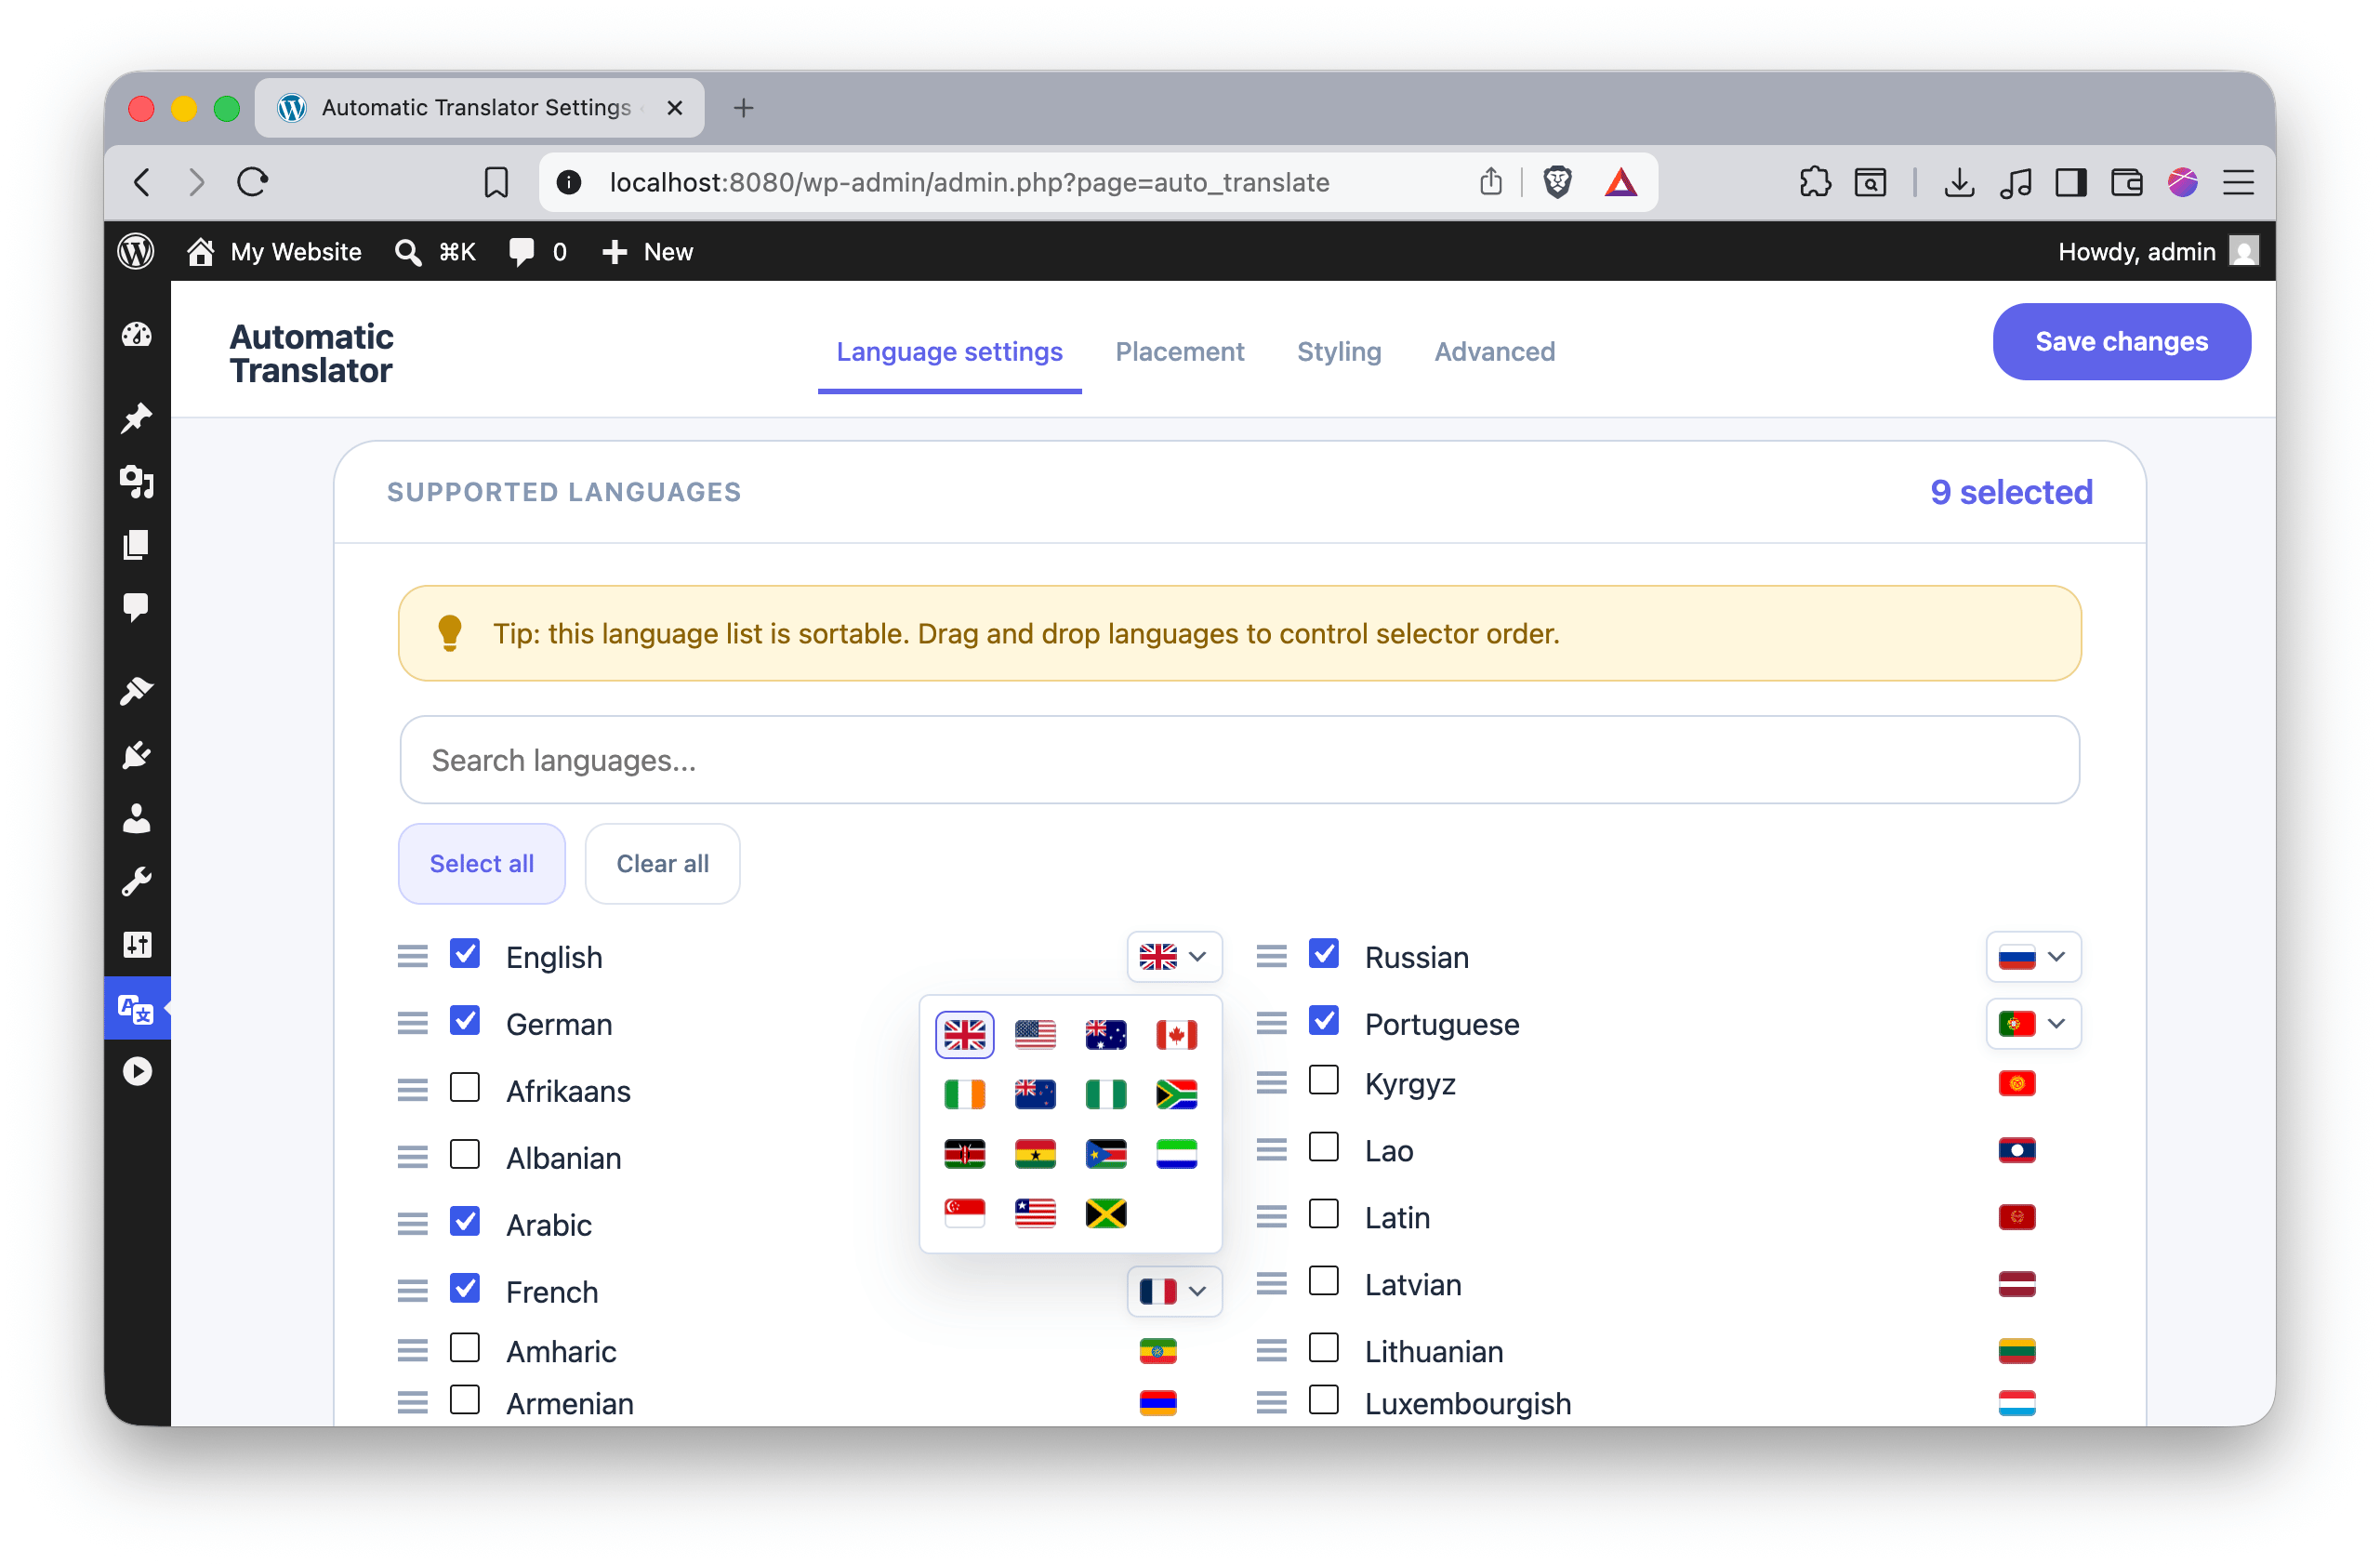Switch to the Advanced tab

1494,352
